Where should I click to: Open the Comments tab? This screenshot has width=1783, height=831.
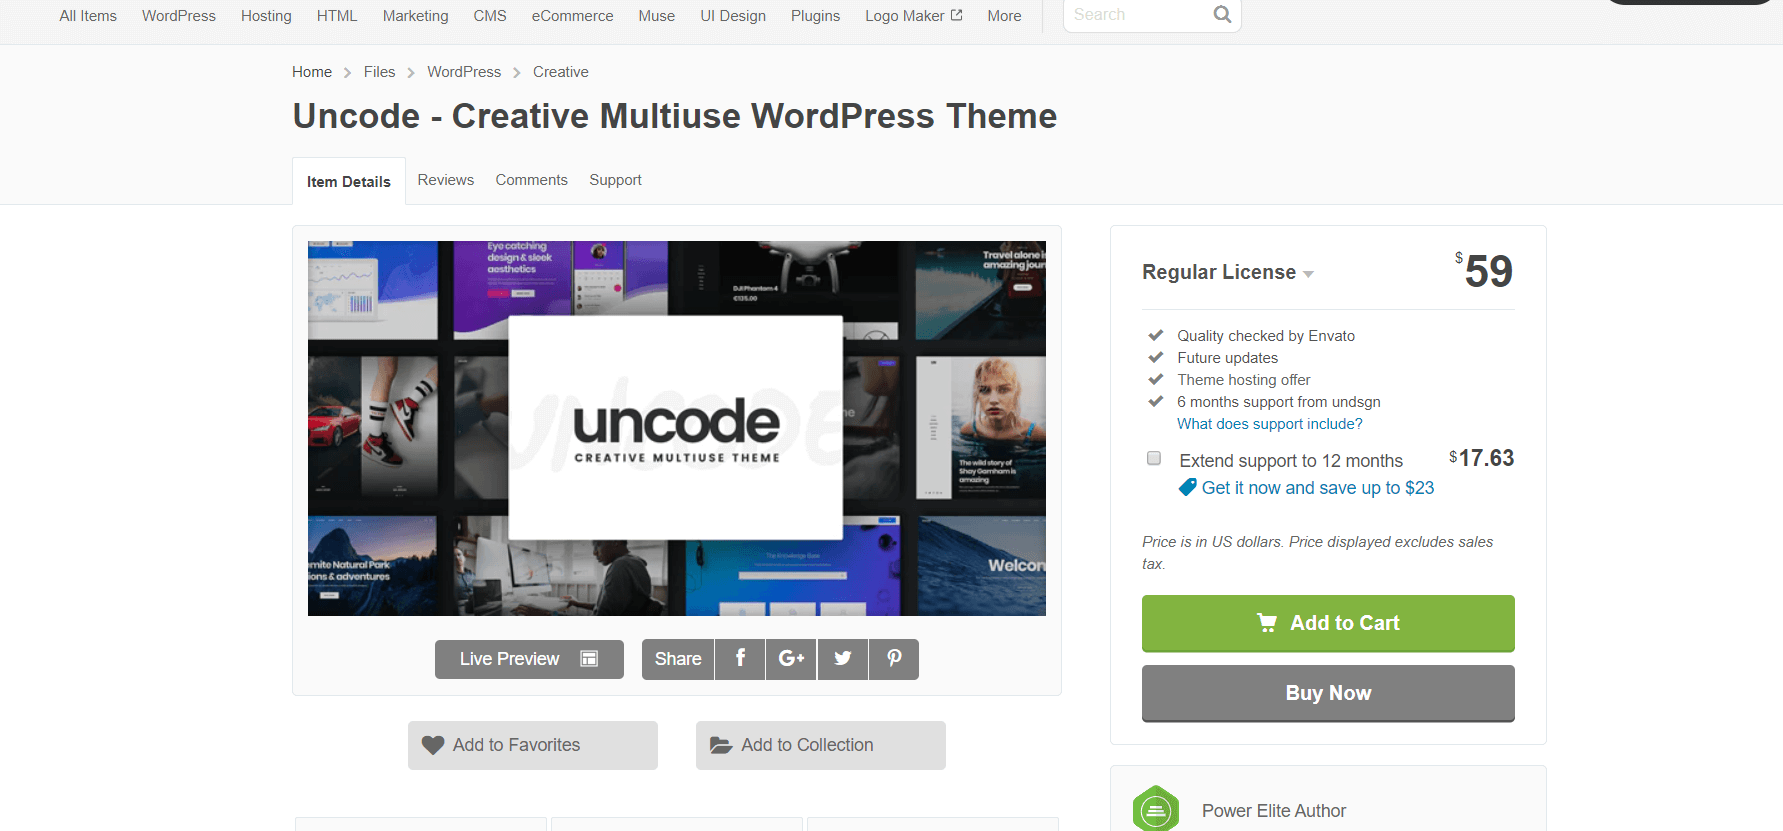tap(531, 180)
